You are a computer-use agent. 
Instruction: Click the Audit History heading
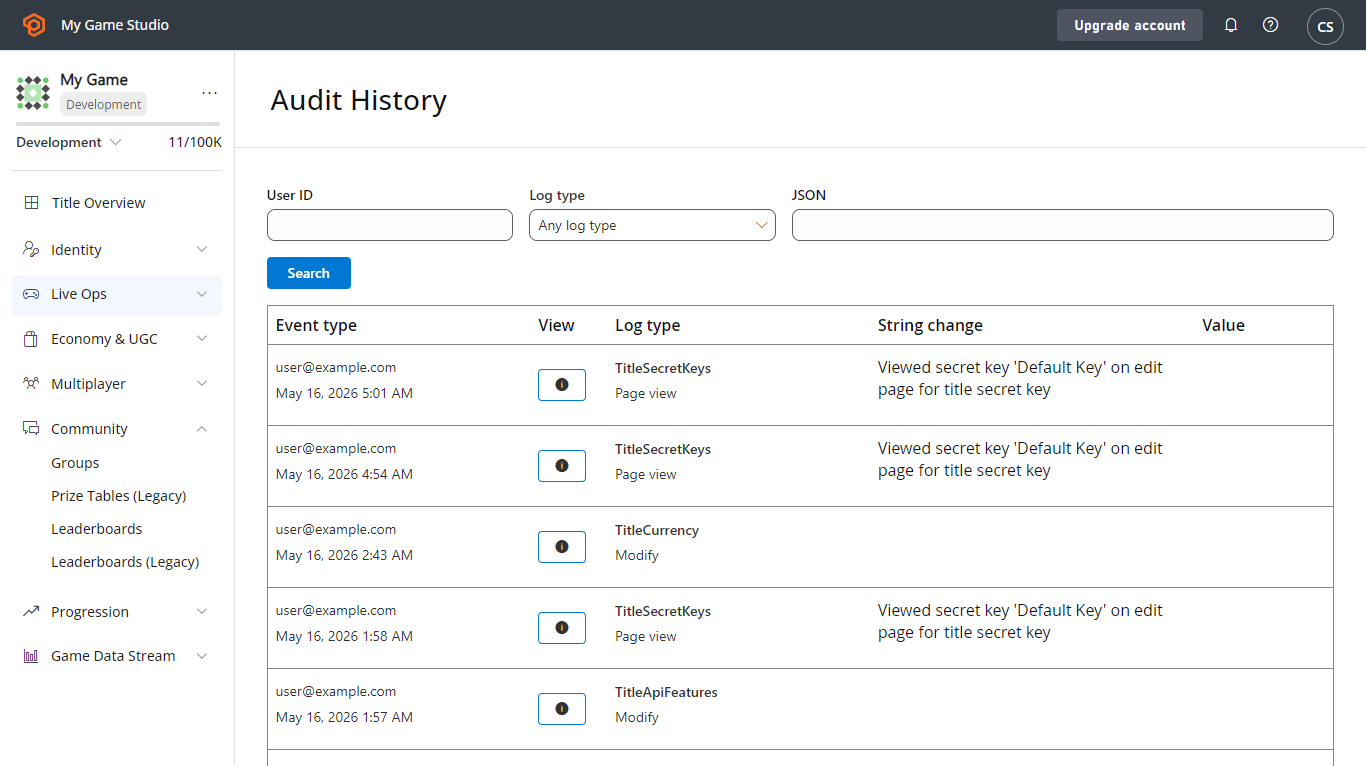359,100
